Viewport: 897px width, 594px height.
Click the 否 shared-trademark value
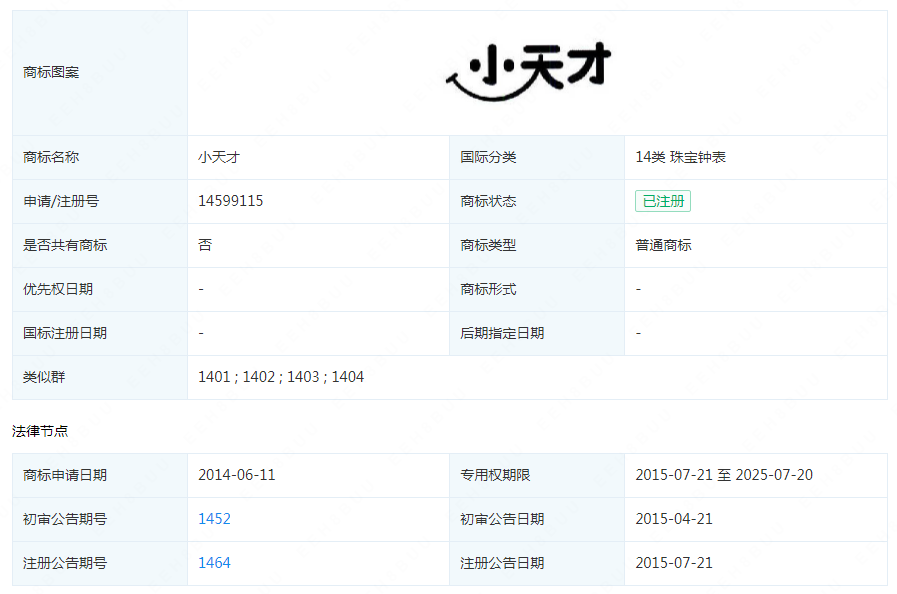pos(205,245)
